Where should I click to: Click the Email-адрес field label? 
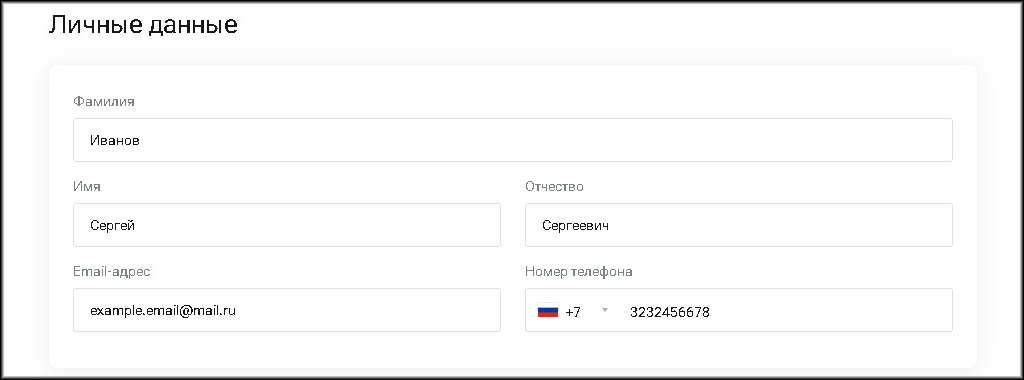112,271
